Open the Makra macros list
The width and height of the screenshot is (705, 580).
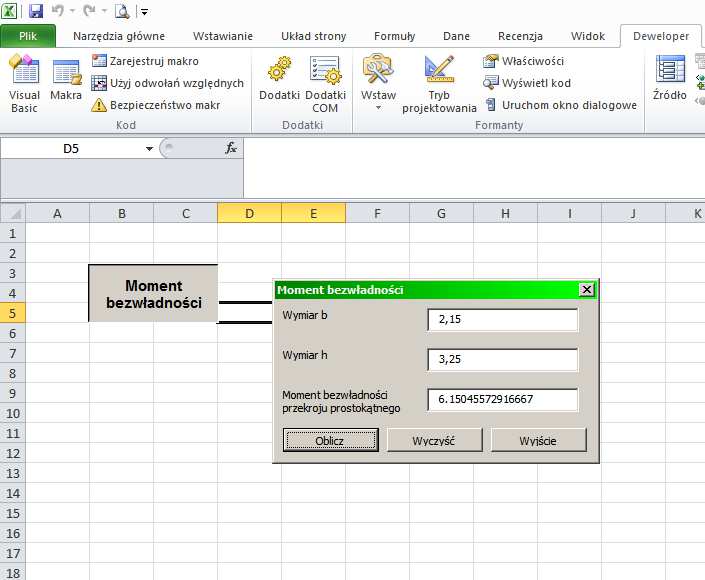pyautogui.click(x=66, y=79)
